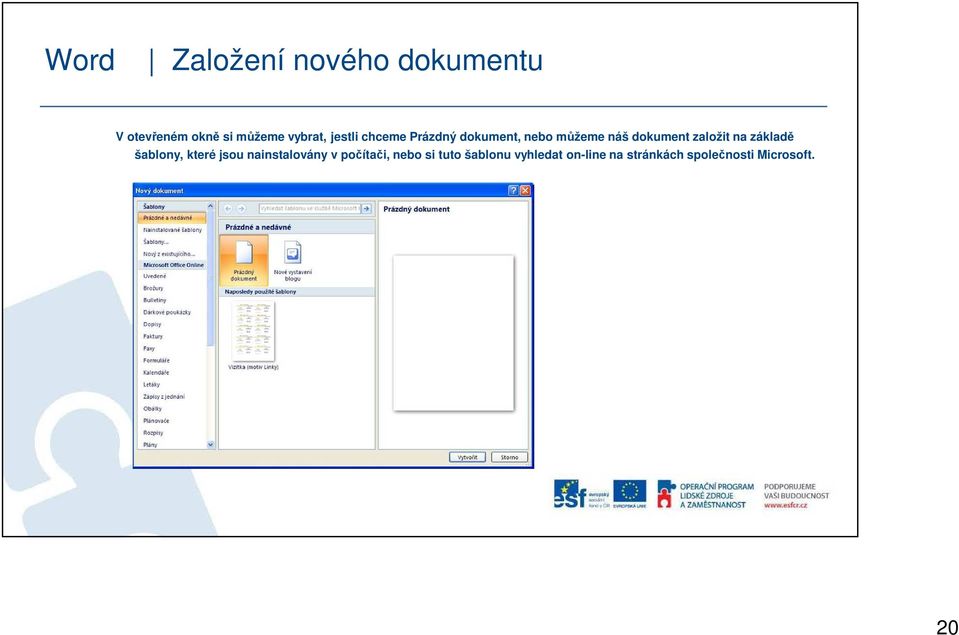The height and width of the screenshot is (635, 959).
Task: Select the Faktury category
Action: point(153,336)
